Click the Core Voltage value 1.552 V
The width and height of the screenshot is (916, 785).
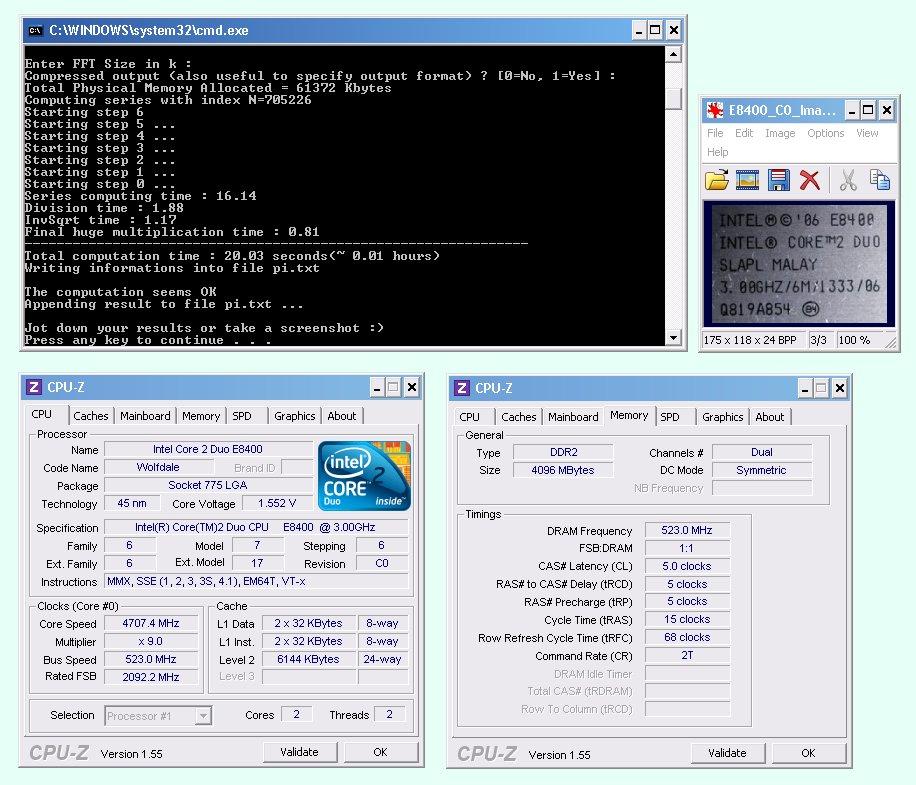[x=277, y=503]
